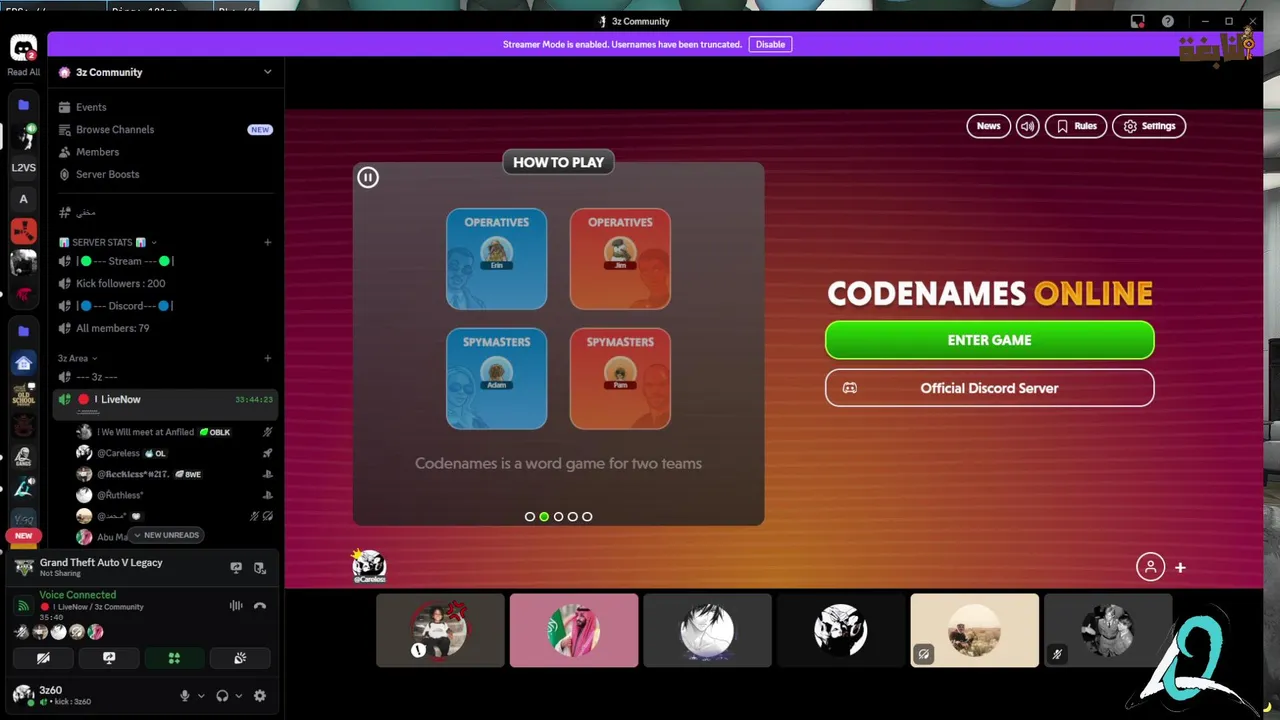Viewport: 1280px width, 720px height.
Task: Click the ENTER GAME button
Action: pos(990,340)
